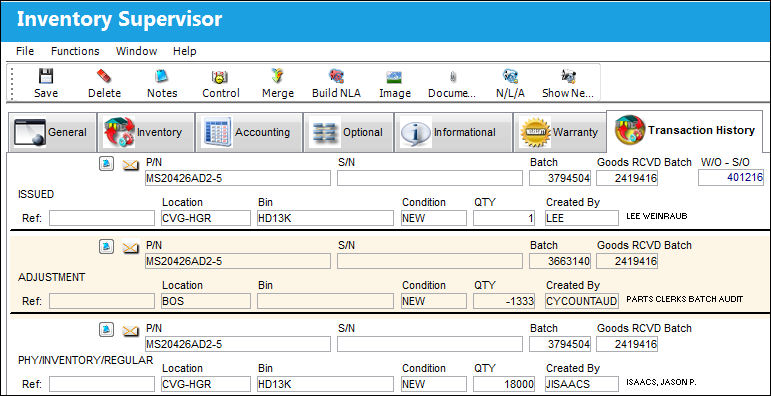Click the QTY field showing 1

click(504, 218)
